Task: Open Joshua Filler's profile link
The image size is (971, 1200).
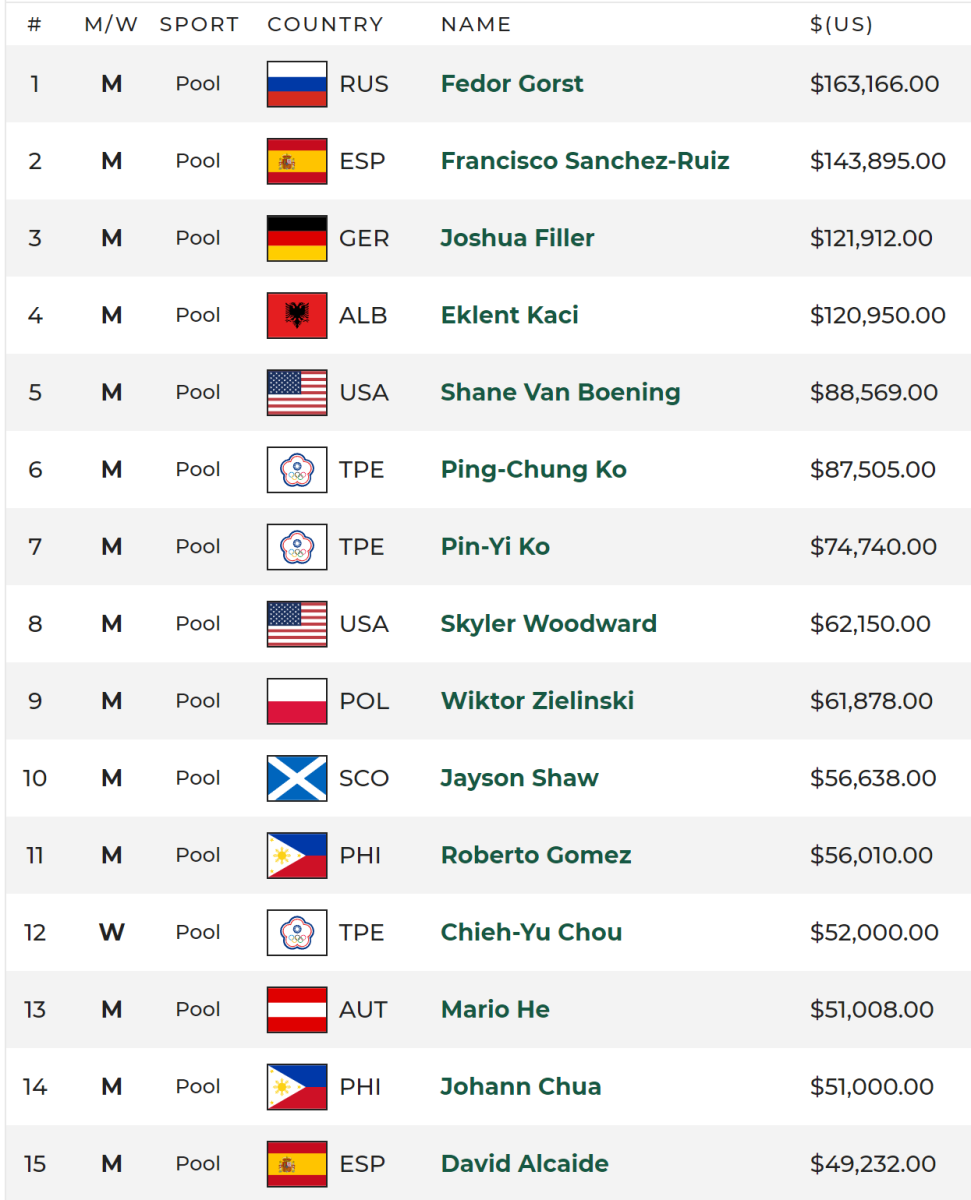Action: tap(517, 238)
